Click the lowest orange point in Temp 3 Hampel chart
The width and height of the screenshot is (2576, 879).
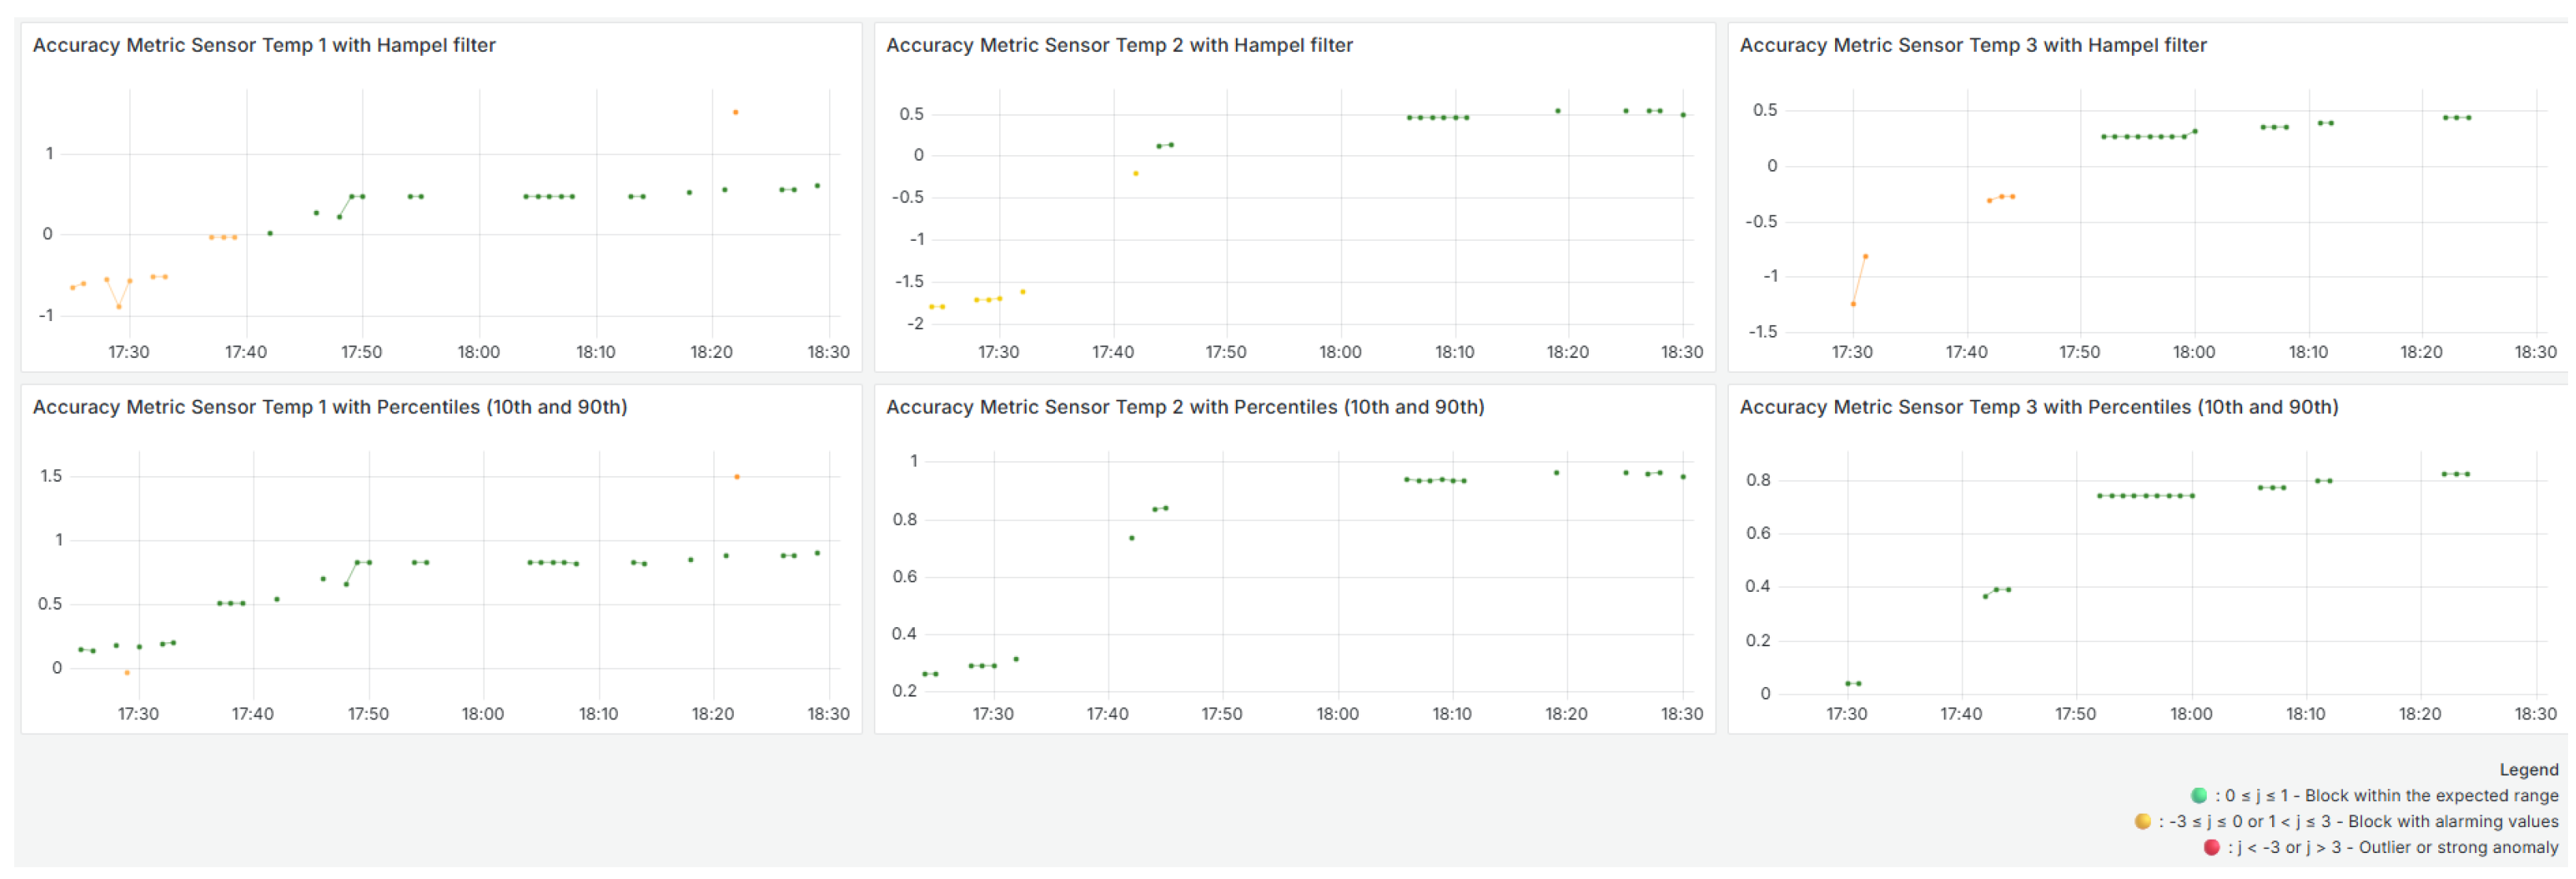(x=1853, y=304)
